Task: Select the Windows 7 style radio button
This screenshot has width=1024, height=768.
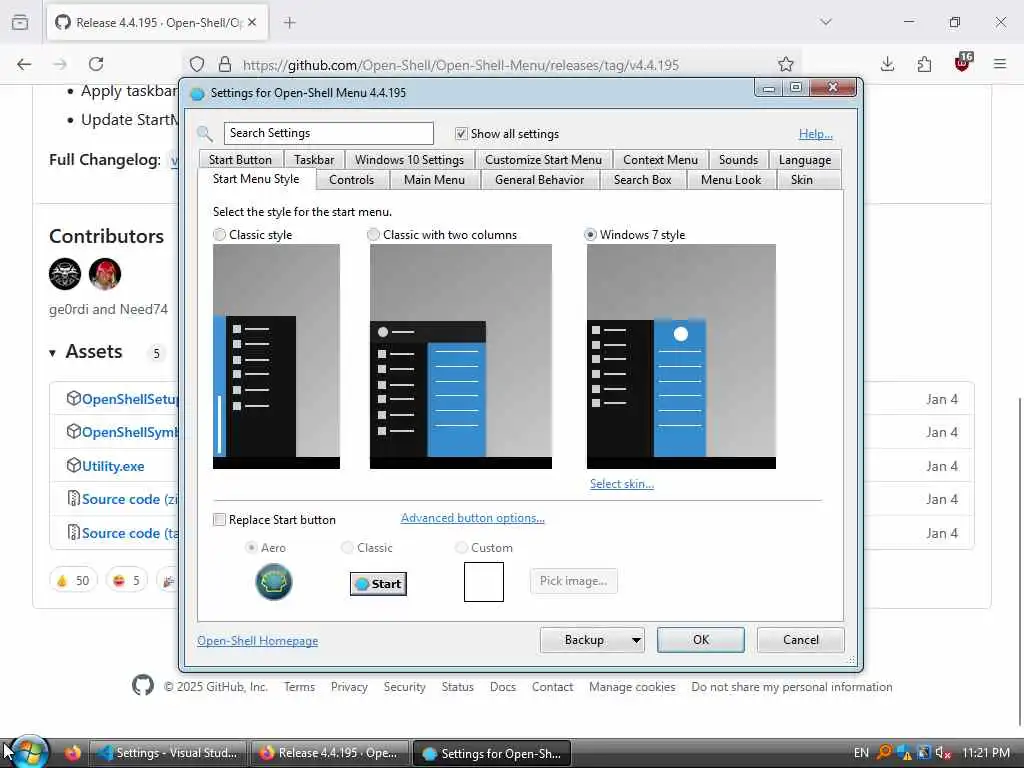Action: 590,234
